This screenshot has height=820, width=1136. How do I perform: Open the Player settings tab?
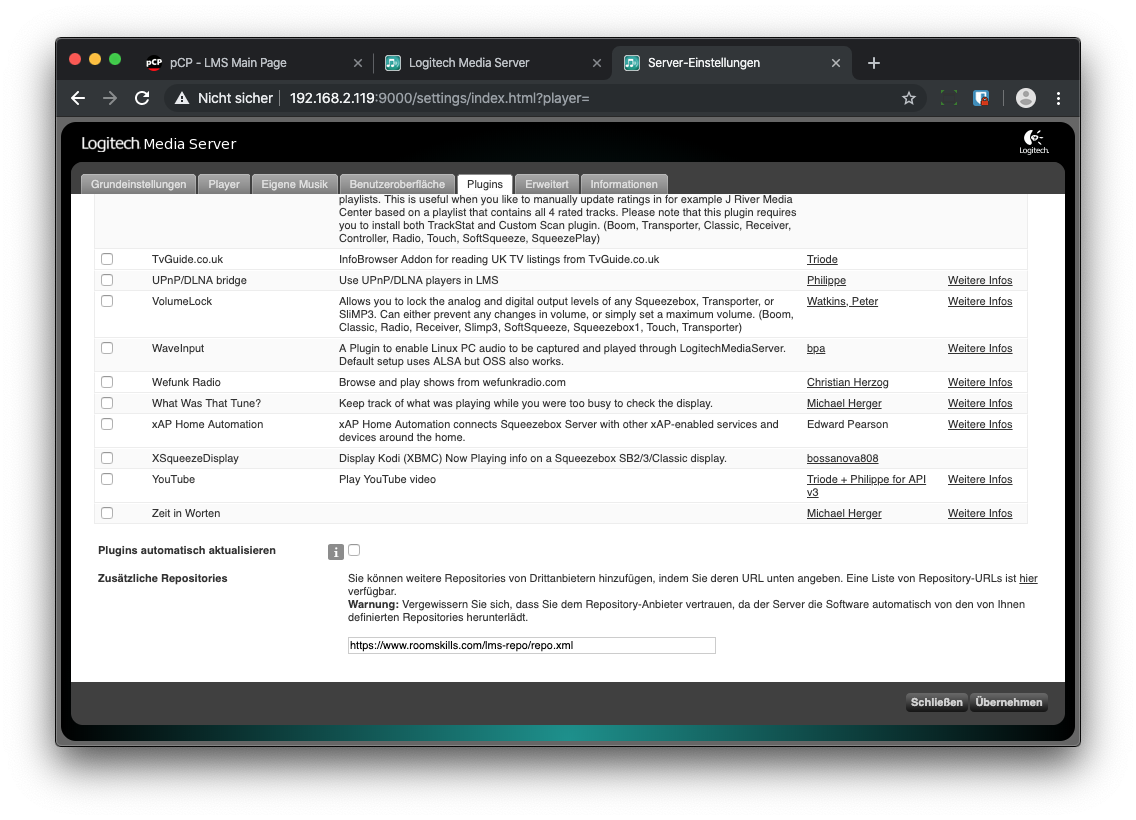(224, 184)
